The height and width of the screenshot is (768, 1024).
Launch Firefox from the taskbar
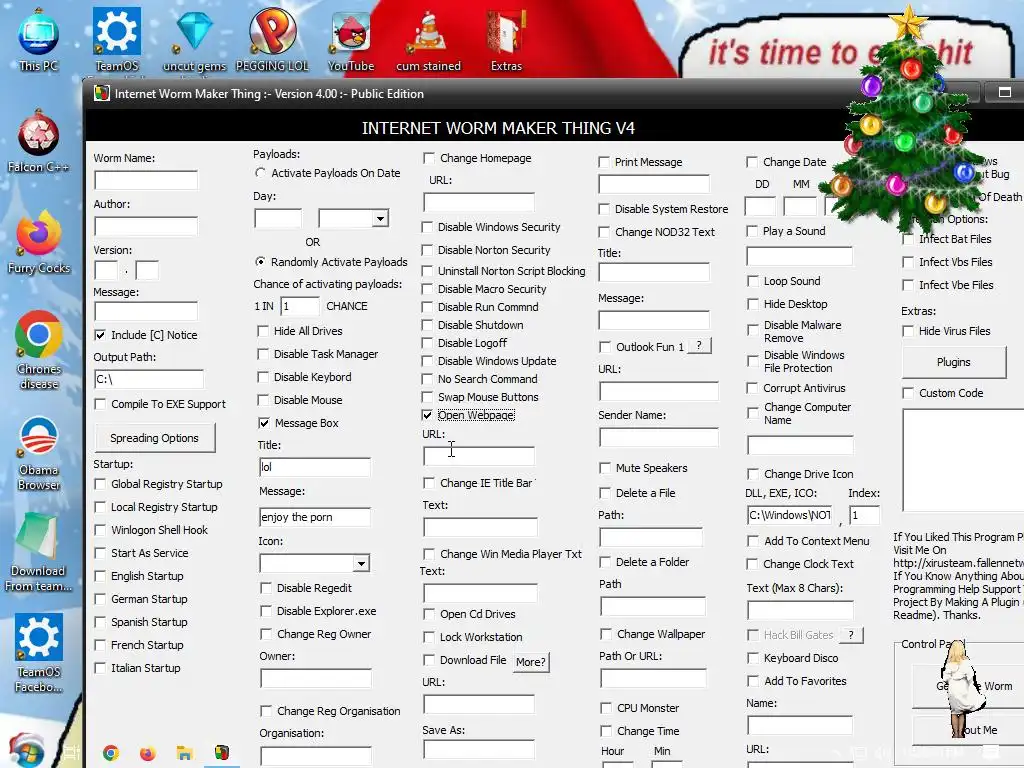click(148, 753)
